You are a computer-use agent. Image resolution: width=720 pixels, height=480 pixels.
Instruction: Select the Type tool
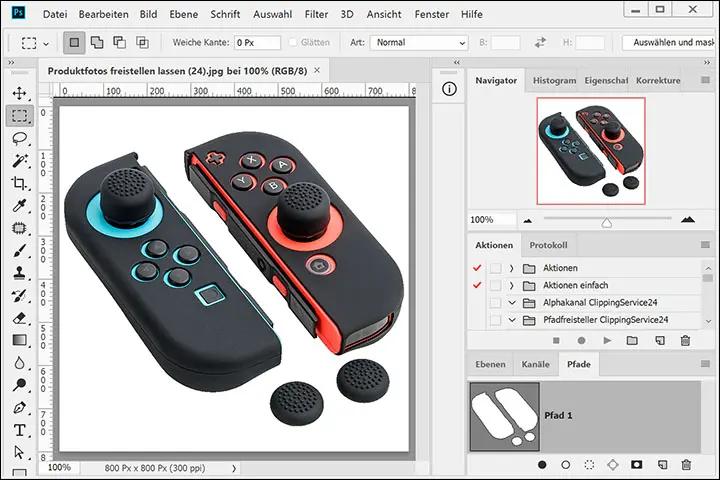pos(19,431)
